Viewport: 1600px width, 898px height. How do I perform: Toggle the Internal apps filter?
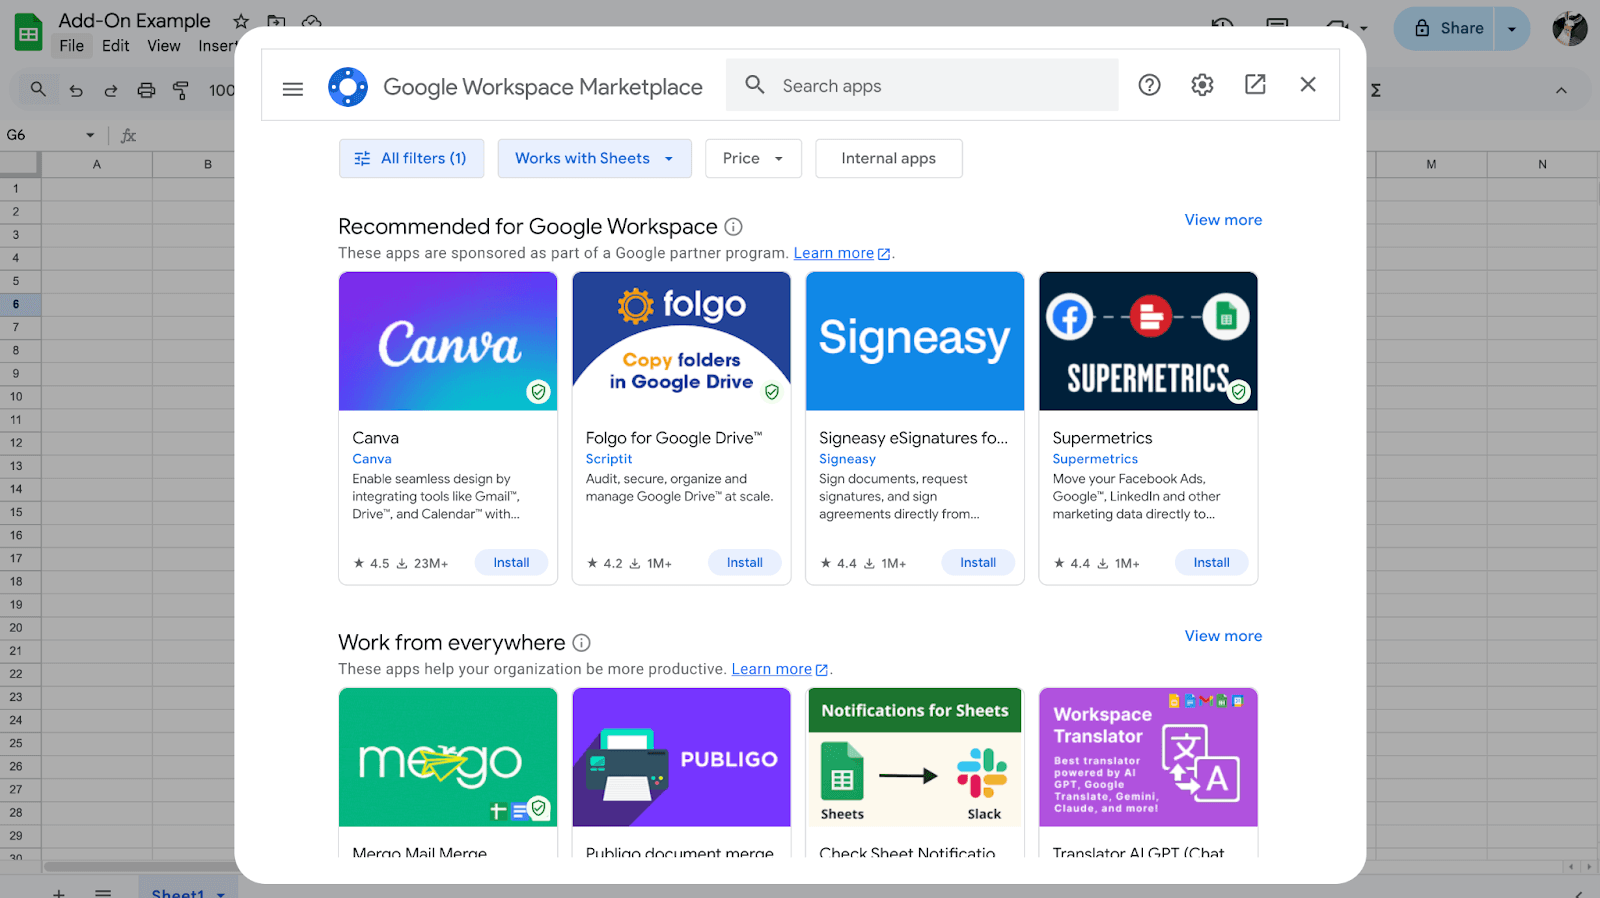pyautogui.click(x=888, y=158)
